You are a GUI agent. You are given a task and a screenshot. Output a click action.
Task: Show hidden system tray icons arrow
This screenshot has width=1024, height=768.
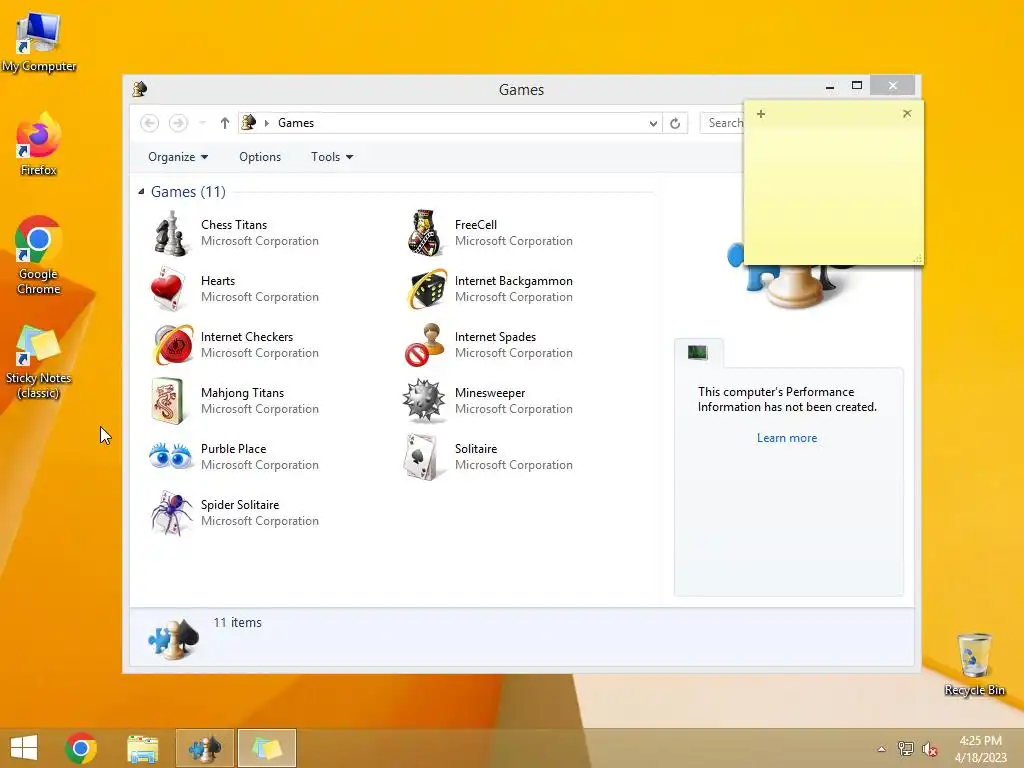tap(881, 749)
